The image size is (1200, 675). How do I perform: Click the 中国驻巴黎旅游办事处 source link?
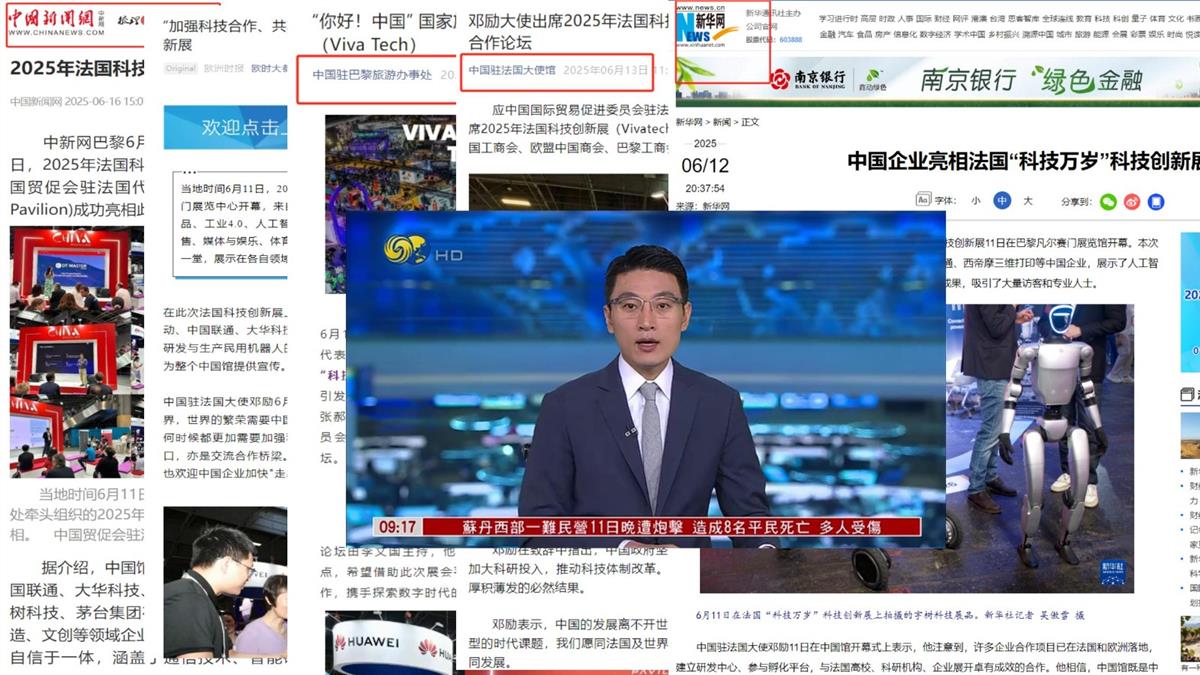coord(372,72)
